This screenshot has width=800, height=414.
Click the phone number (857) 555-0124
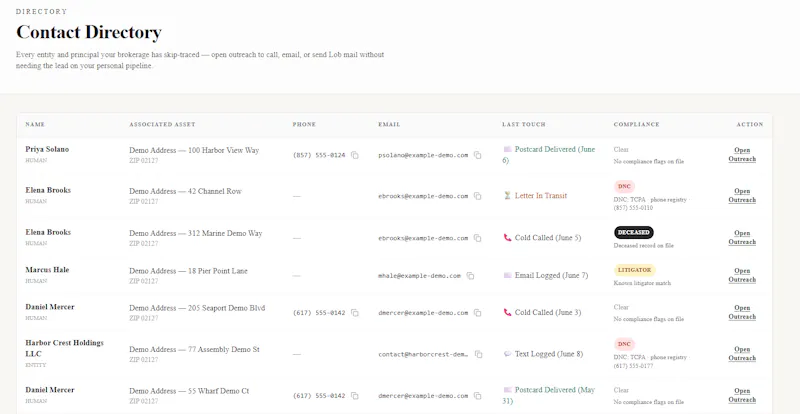click(319, 155)
